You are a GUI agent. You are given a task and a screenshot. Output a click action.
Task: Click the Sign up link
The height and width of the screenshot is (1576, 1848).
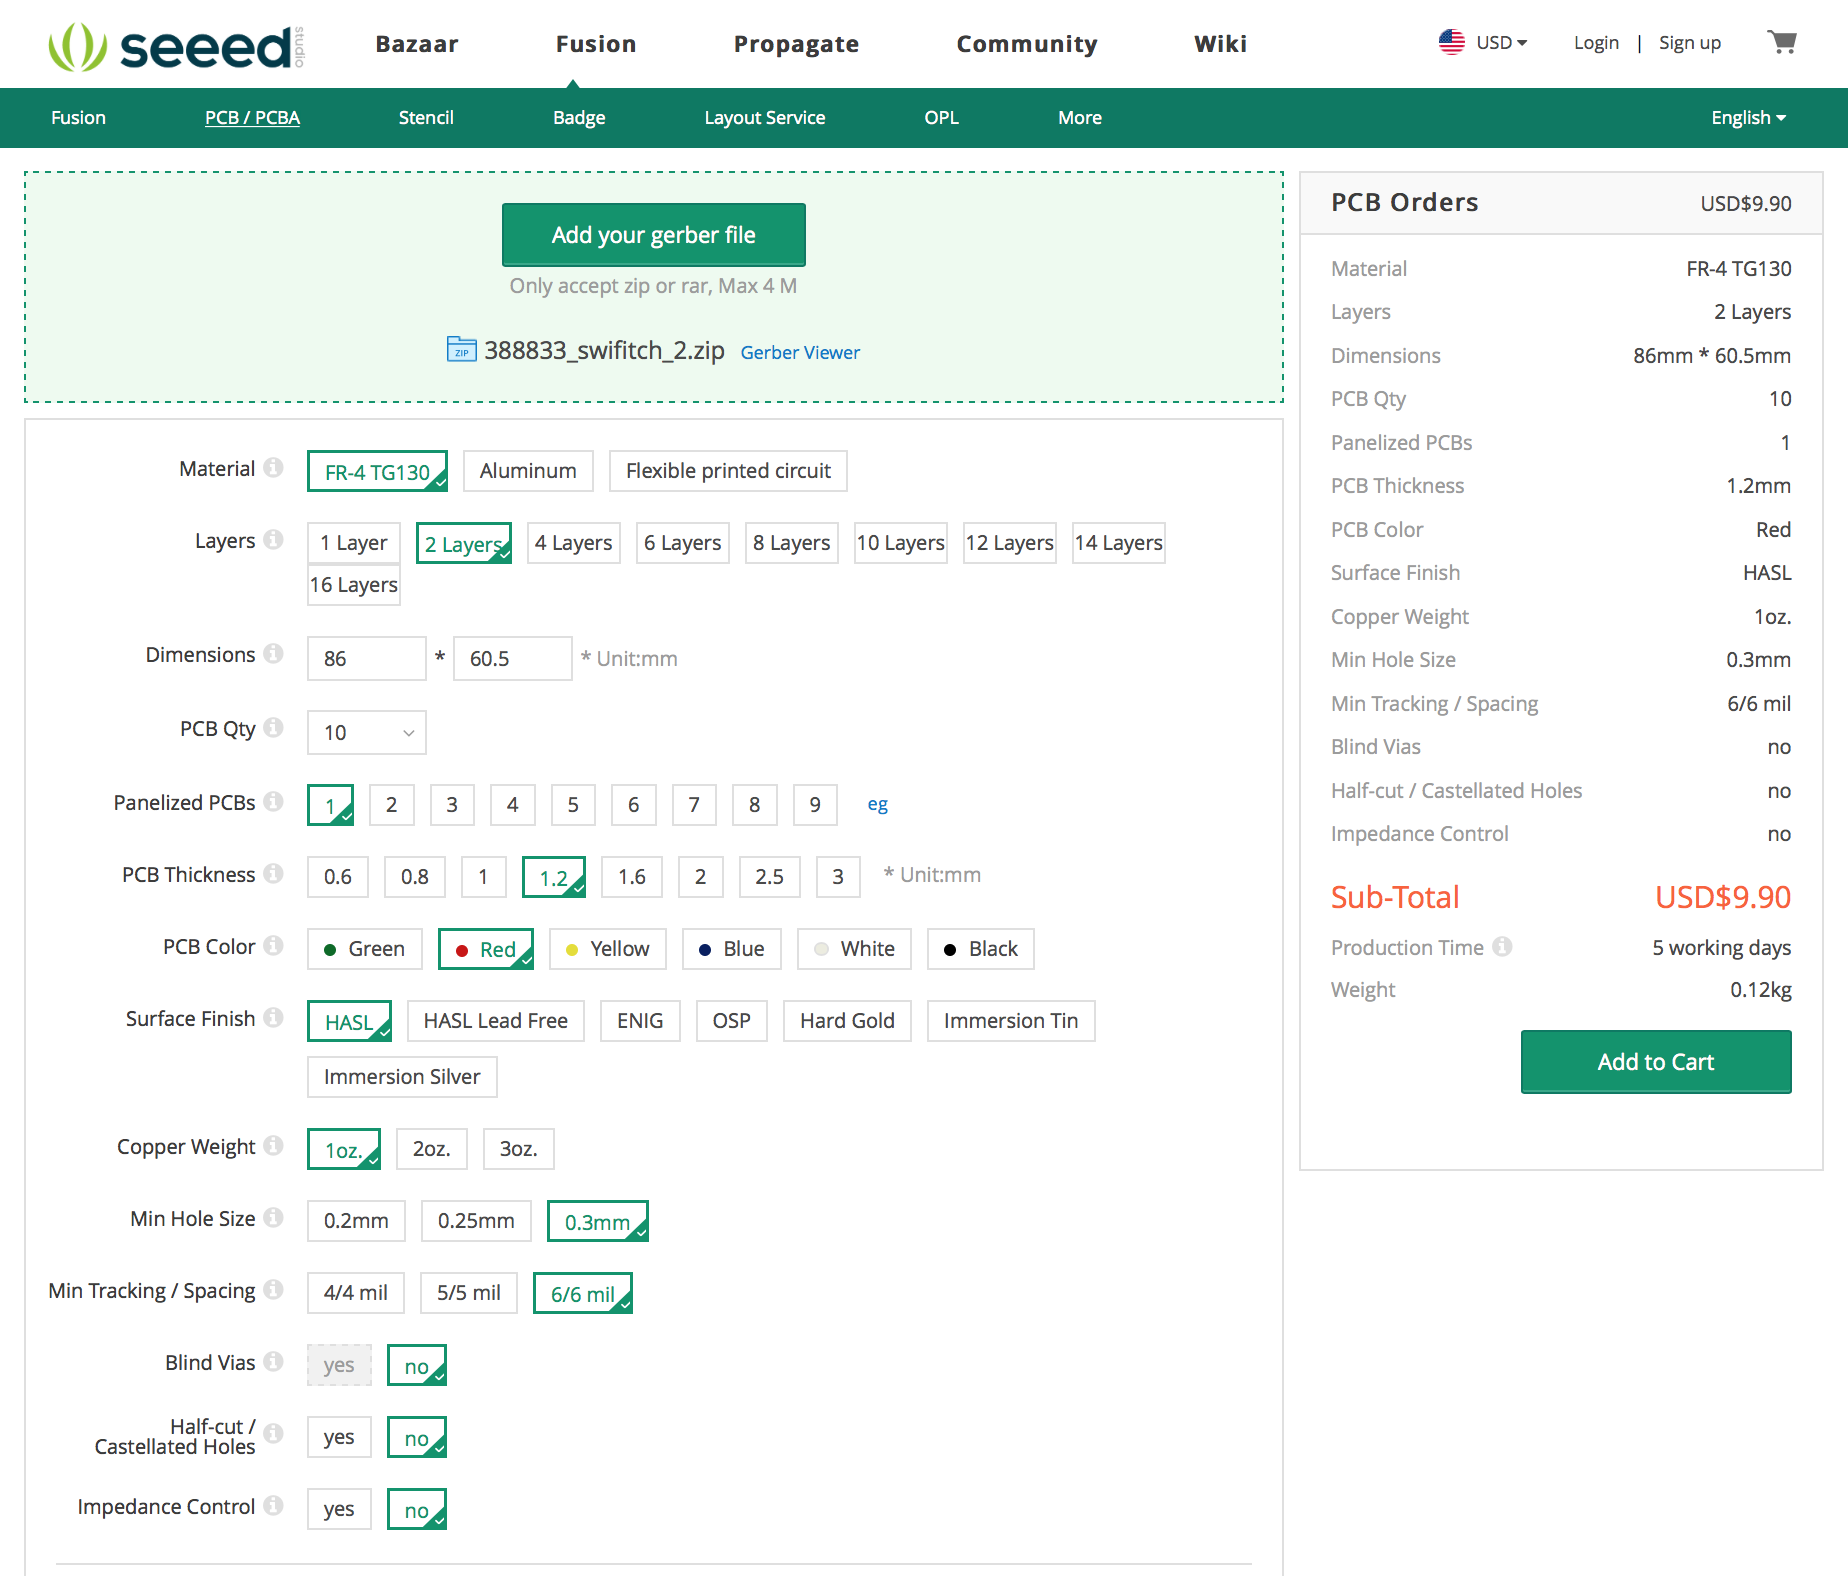[x=1690, y=43]
